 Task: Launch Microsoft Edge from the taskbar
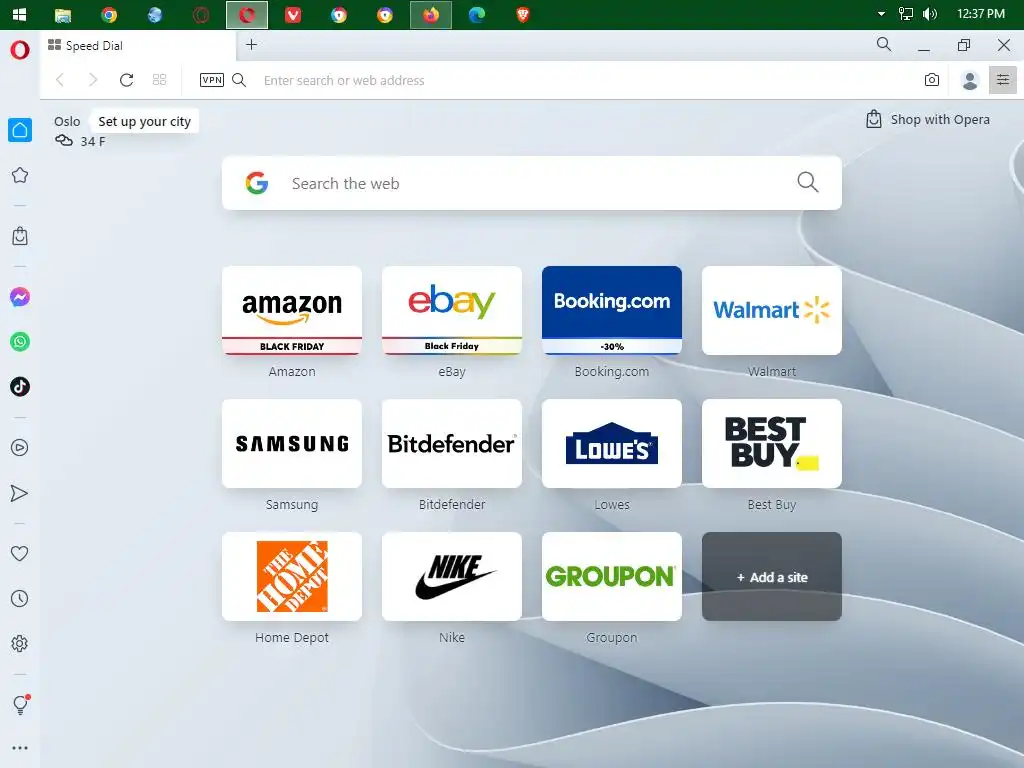477,14
